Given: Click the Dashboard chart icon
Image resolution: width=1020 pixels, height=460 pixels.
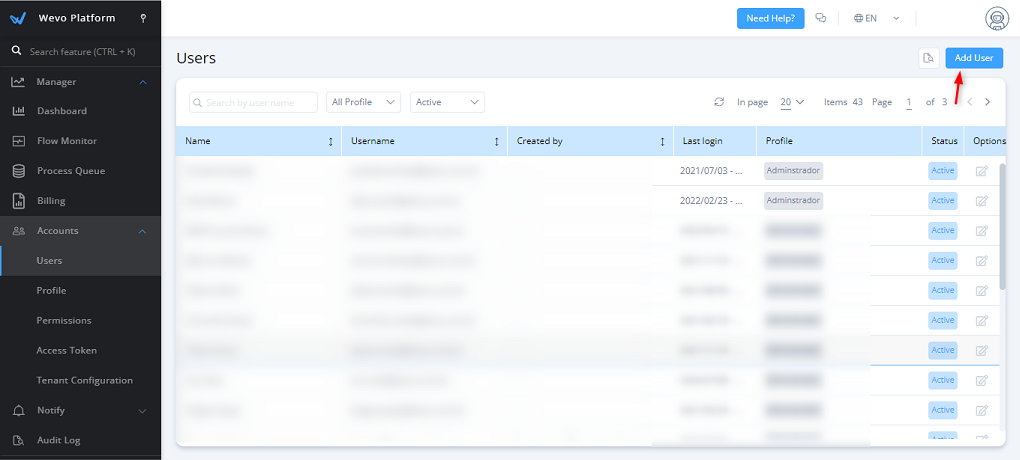Looking at the screenshot, I should point(18,111).
